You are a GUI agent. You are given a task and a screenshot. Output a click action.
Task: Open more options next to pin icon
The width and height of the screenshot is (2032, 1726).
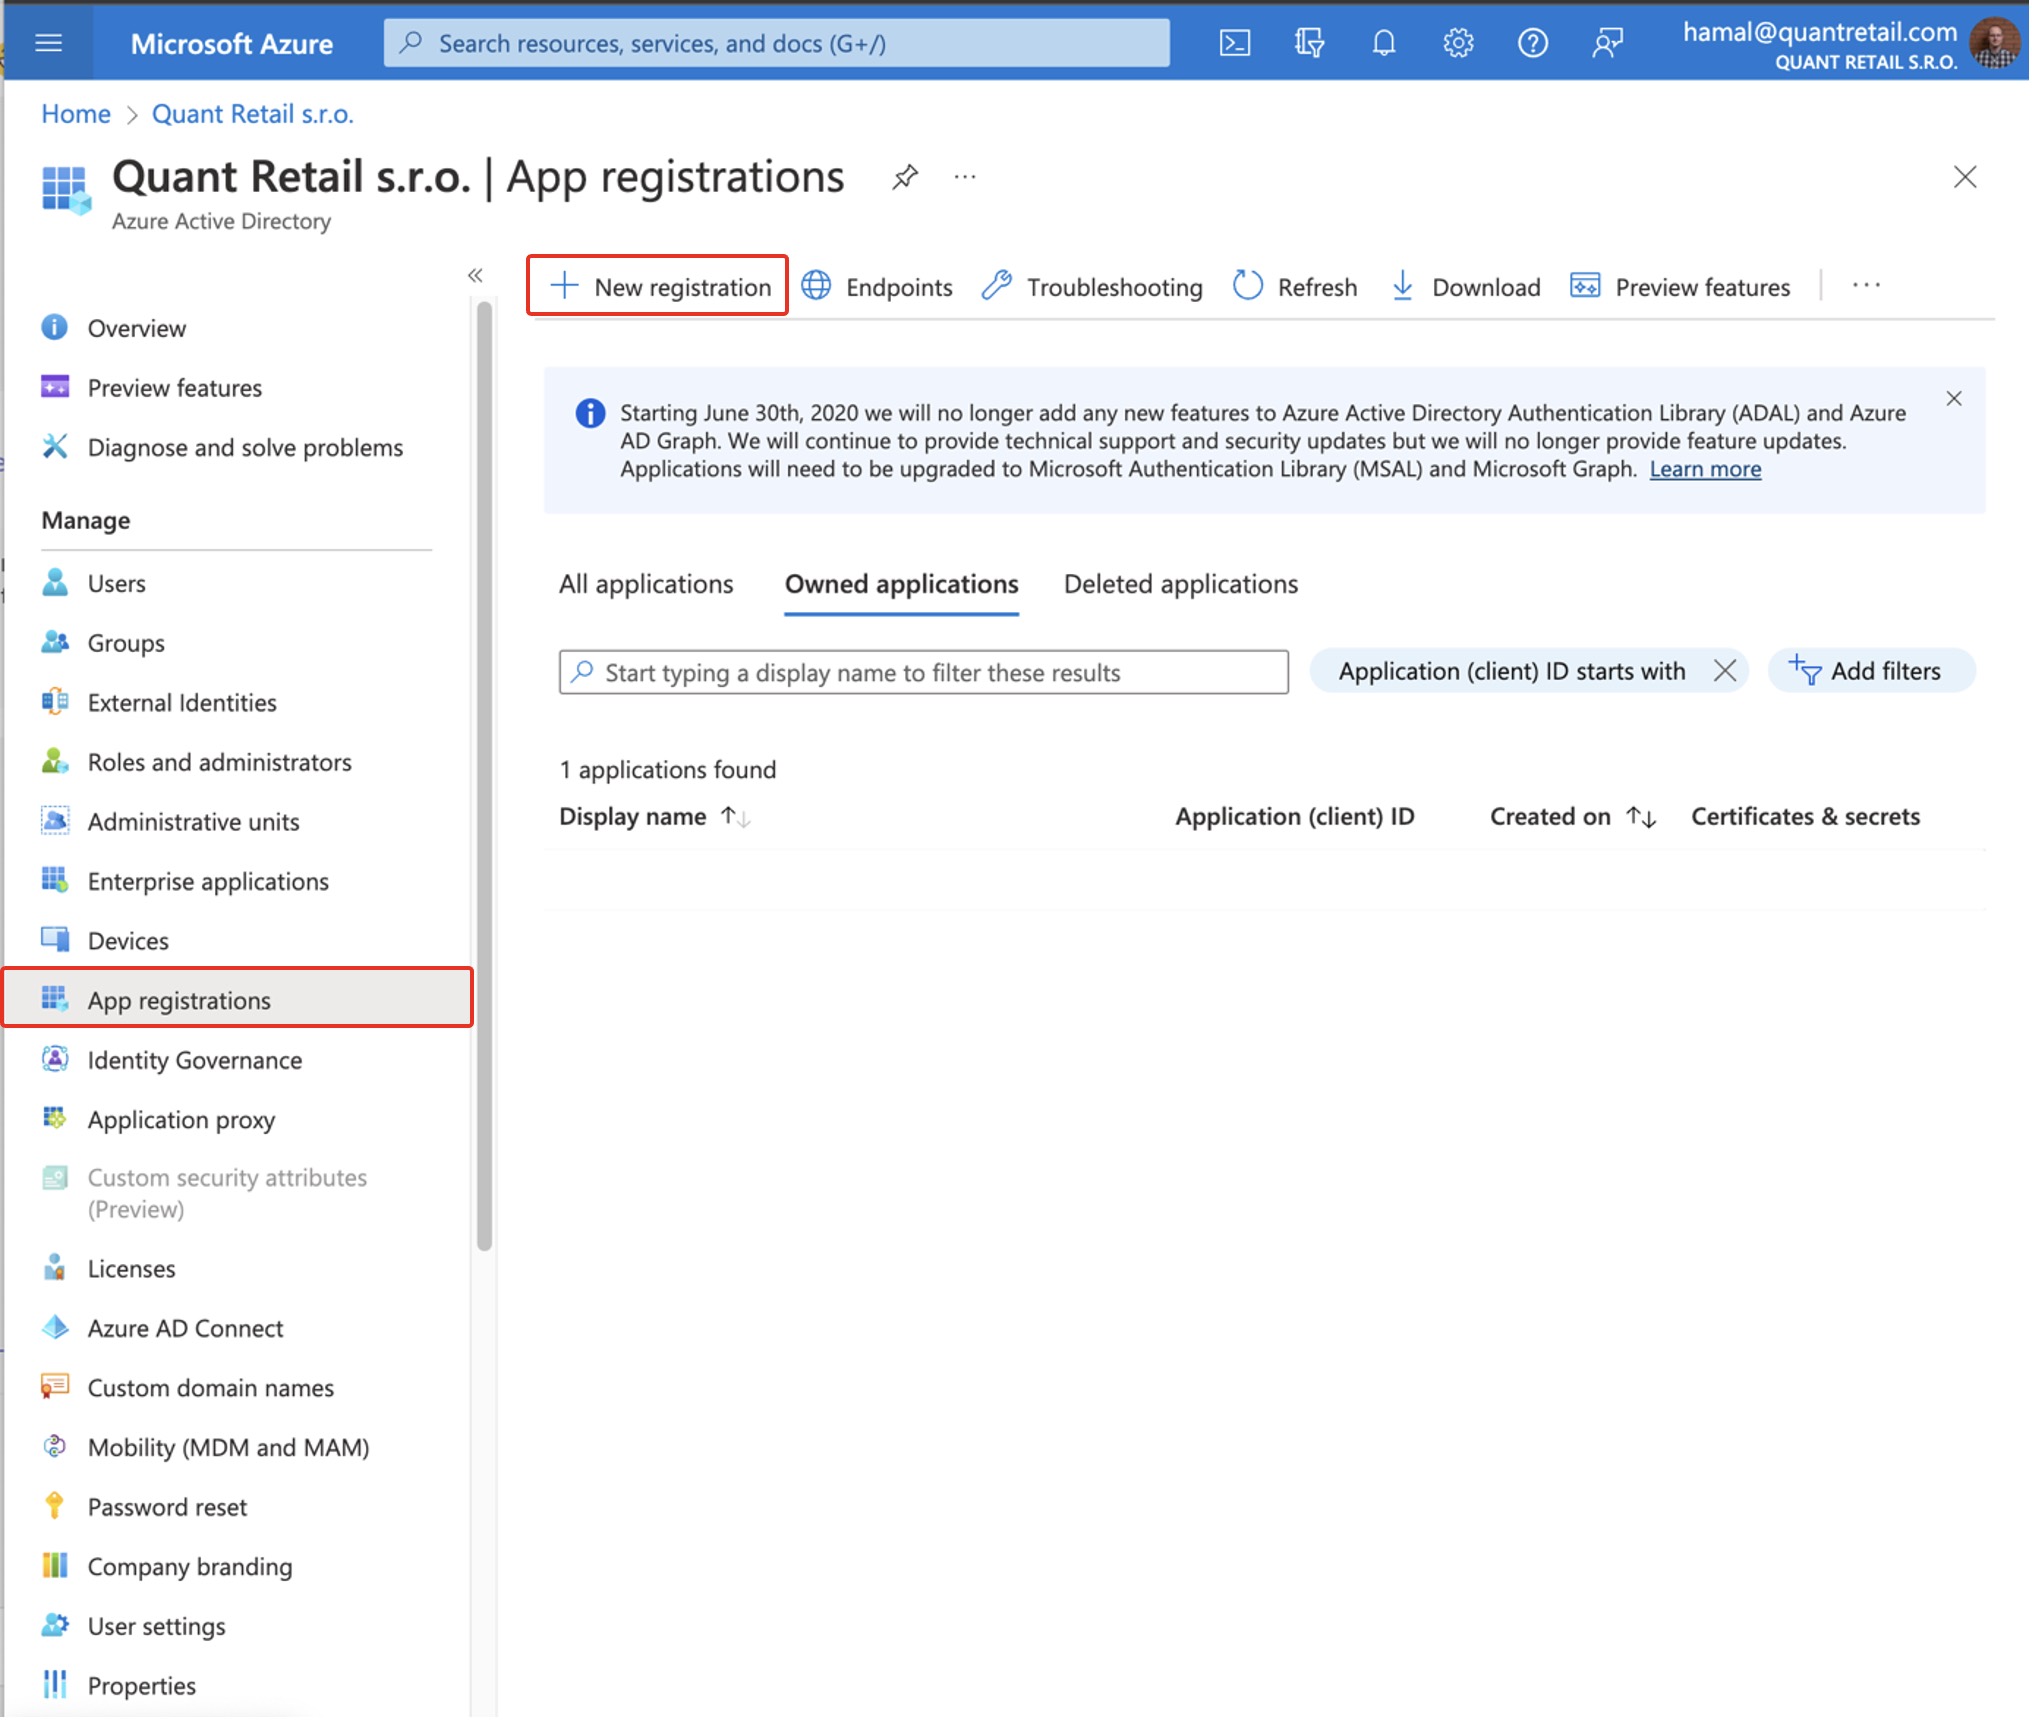[966, 177]
